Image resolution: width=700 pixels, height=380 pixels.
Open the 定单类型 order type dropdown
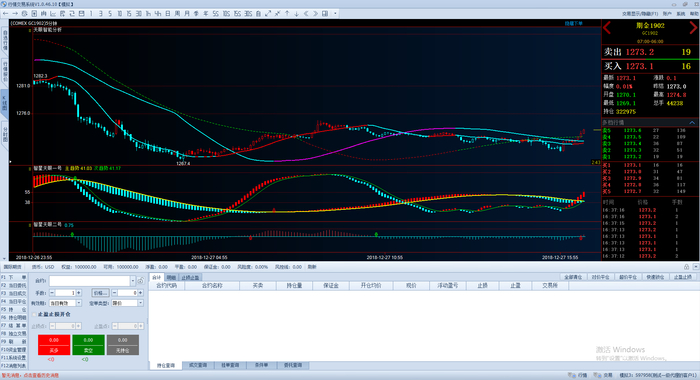tap(141, 303)
